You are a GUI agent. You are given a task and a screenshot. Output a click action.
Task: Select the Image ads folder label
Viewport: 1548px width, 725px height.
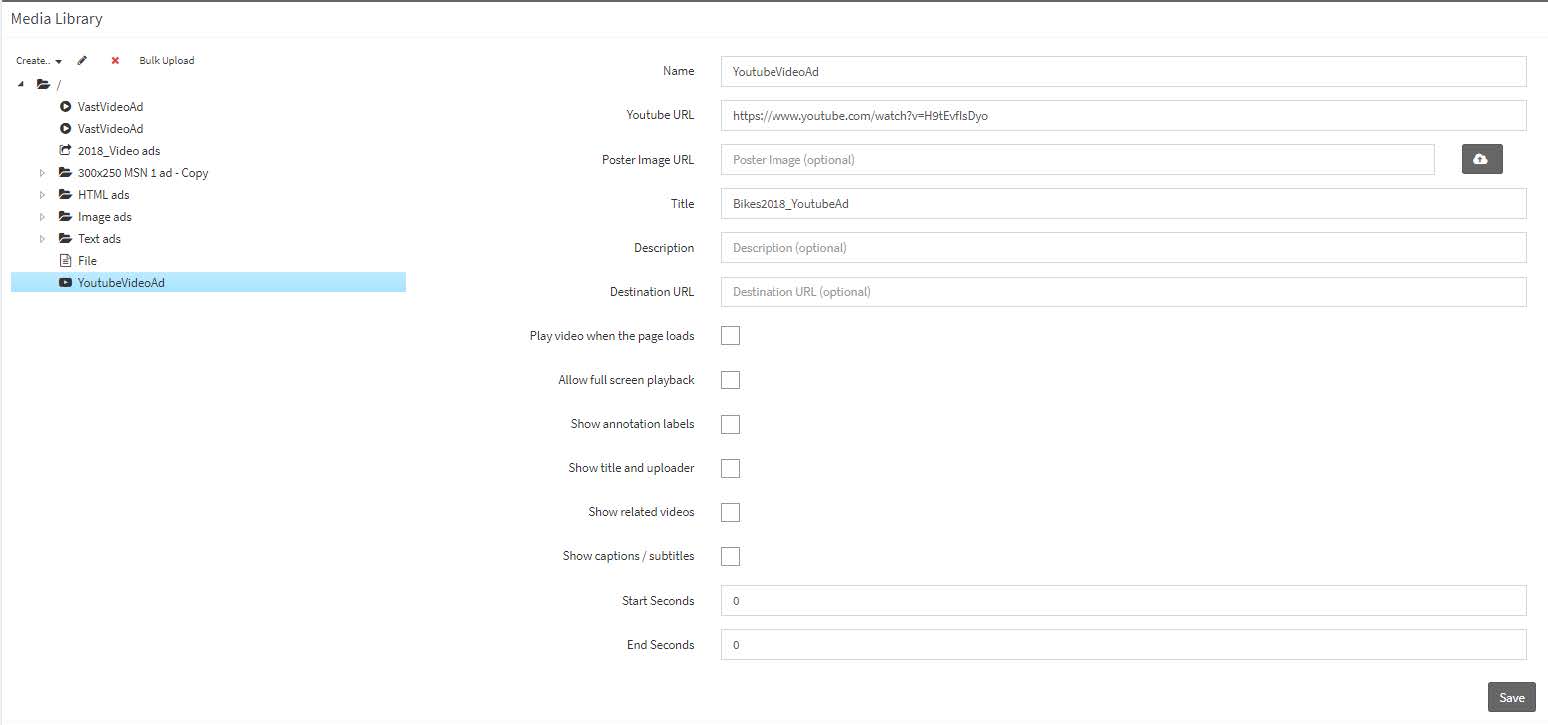pos(105,217)
